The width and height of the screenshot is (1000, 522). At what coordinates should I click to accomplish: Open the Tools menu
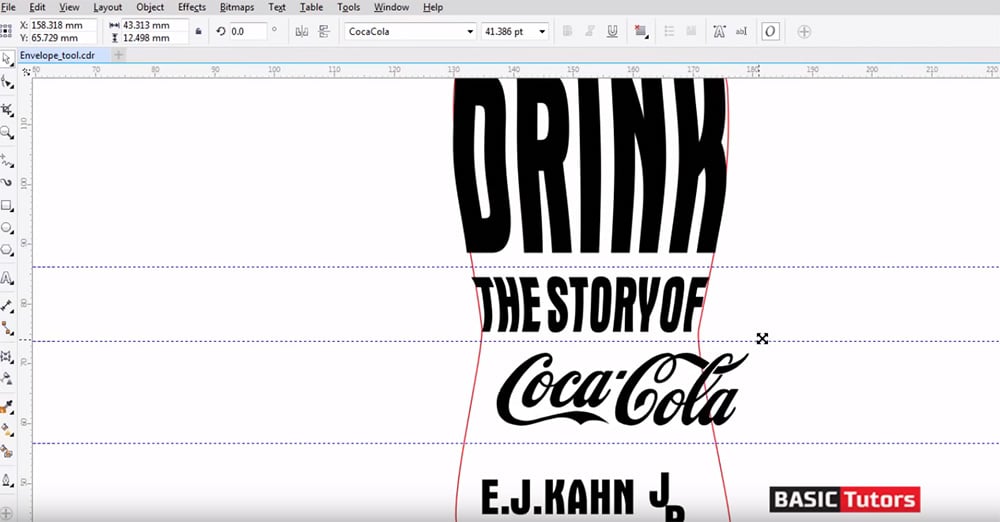[349, 7]
